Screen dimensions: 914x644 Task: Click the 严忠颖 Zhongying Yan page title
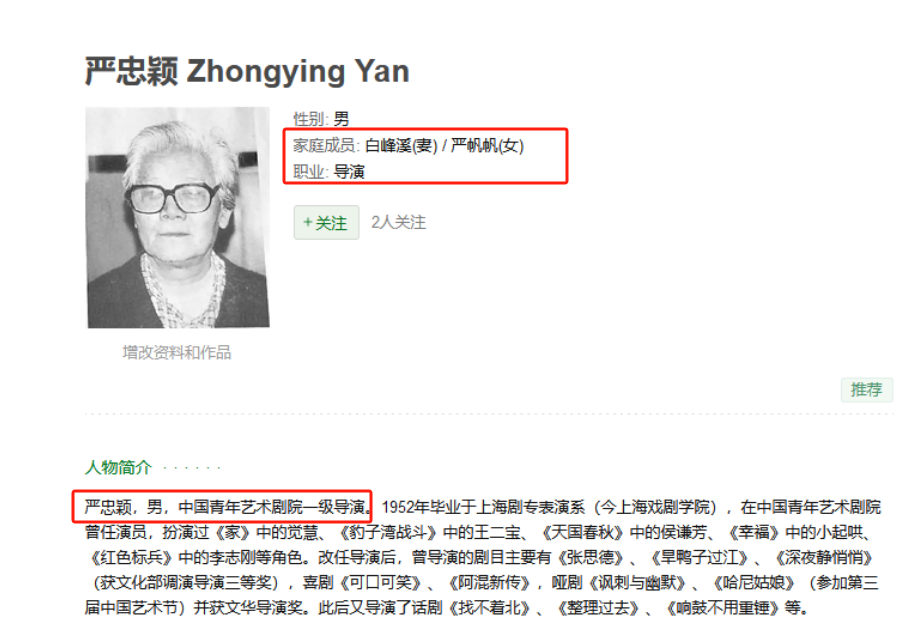pyautogui.click(x=247, y=72)
